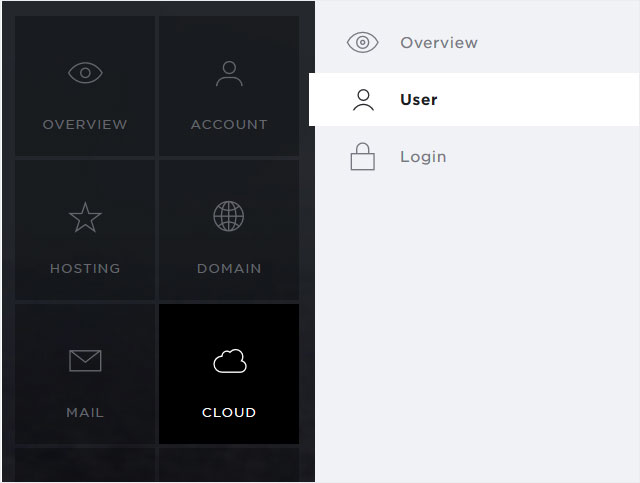Click the partially visible tile below CLOUD
The image size is (640, 483).
pyautogui.click(x=229, y=465)
